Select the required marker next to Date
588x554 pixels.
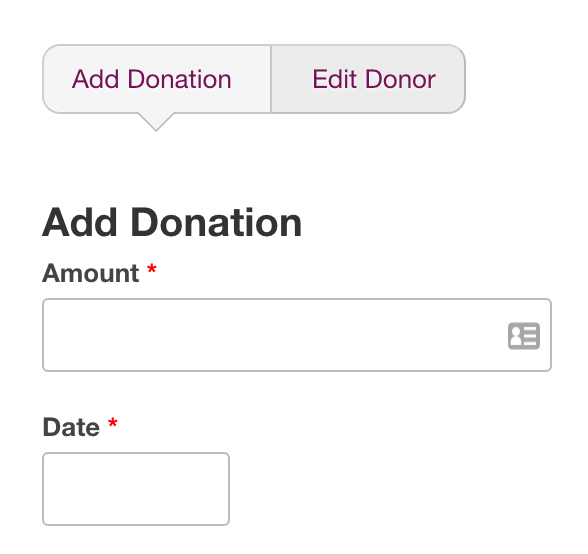coord(112,423)
